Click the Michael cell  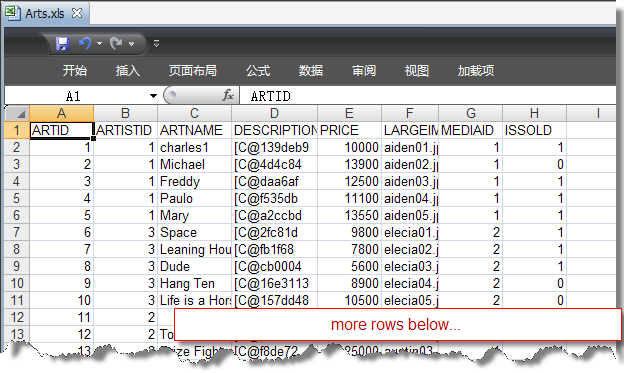(x=195, y=164)
